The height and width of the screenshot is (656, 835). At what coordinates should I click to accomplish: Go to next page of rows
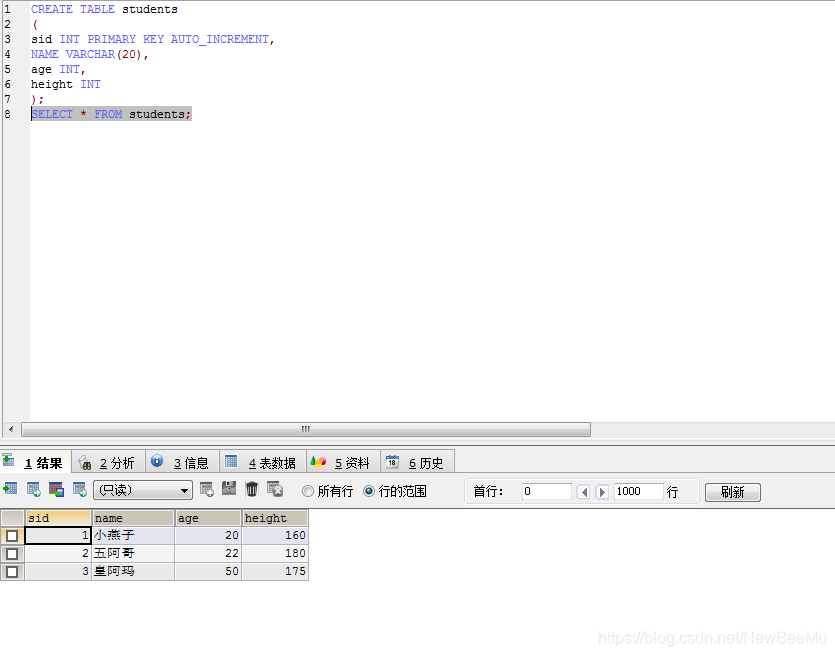pos(602,491)
